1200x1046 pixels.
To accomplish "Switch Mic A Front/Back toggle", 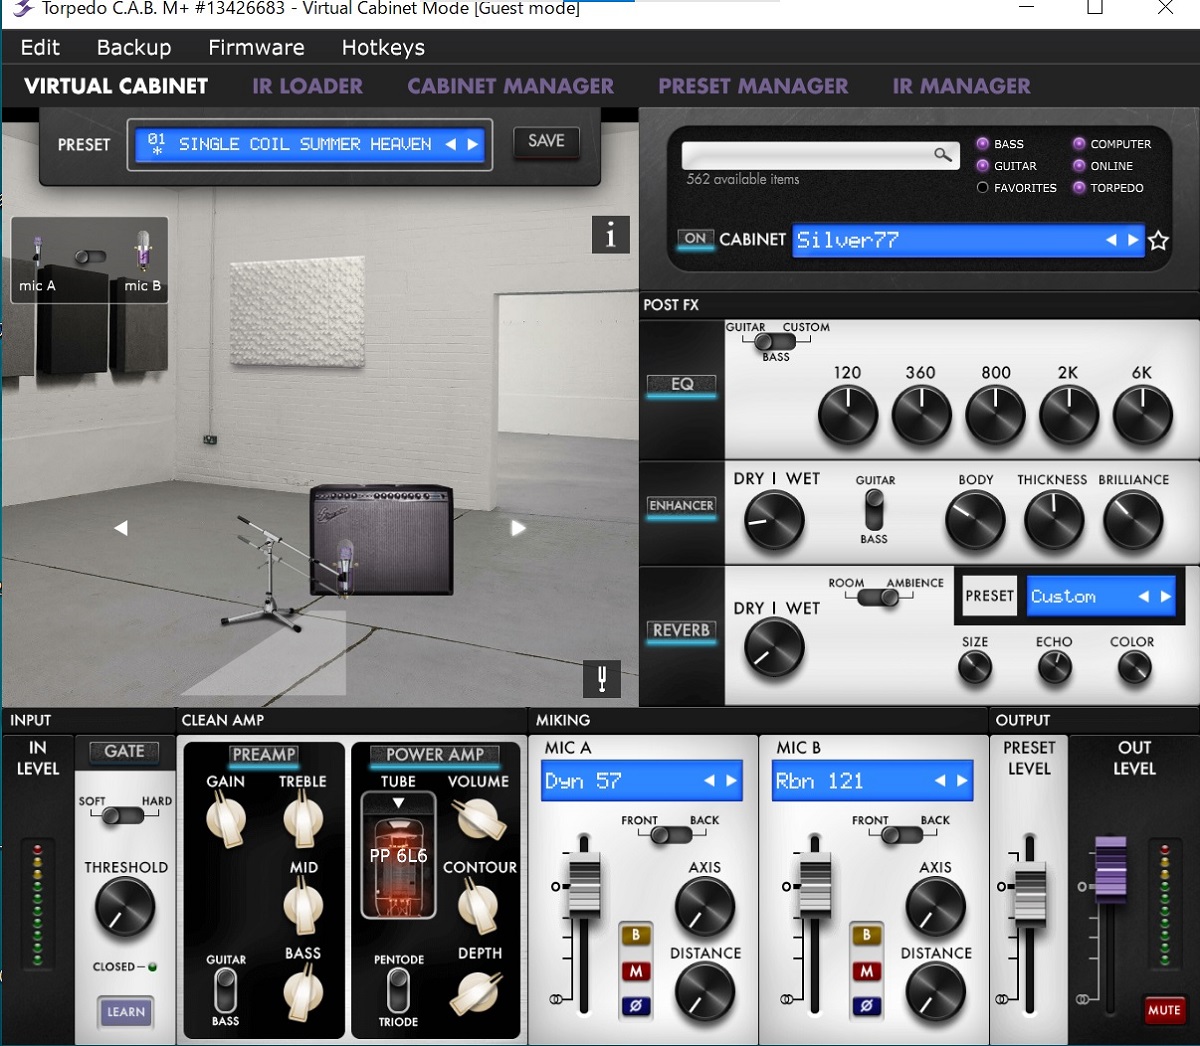I will coord(672,834).
